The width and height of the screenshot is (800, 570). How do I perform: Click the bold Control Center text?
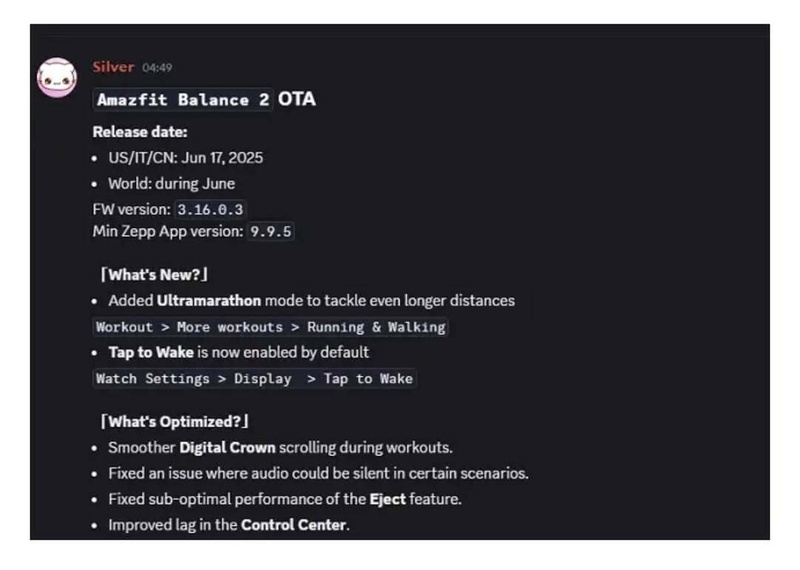(x=293, y=525)
